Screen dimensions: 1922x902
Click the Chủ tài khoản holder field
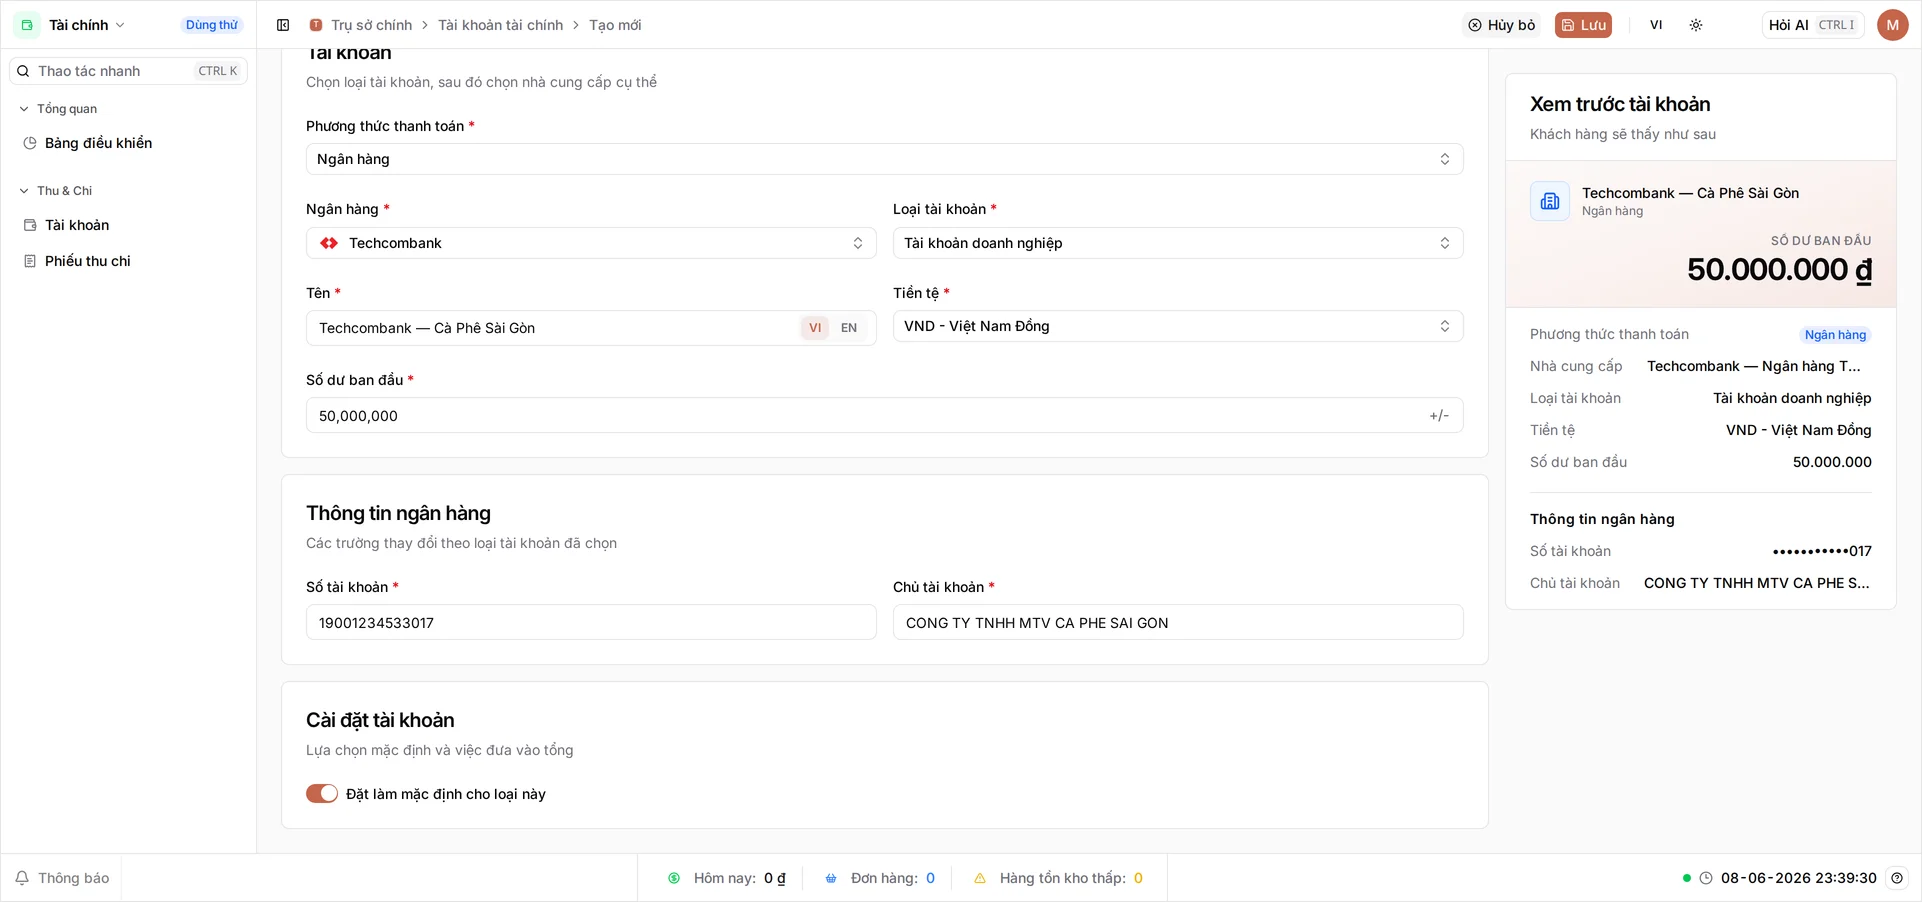coord(1178,623)
